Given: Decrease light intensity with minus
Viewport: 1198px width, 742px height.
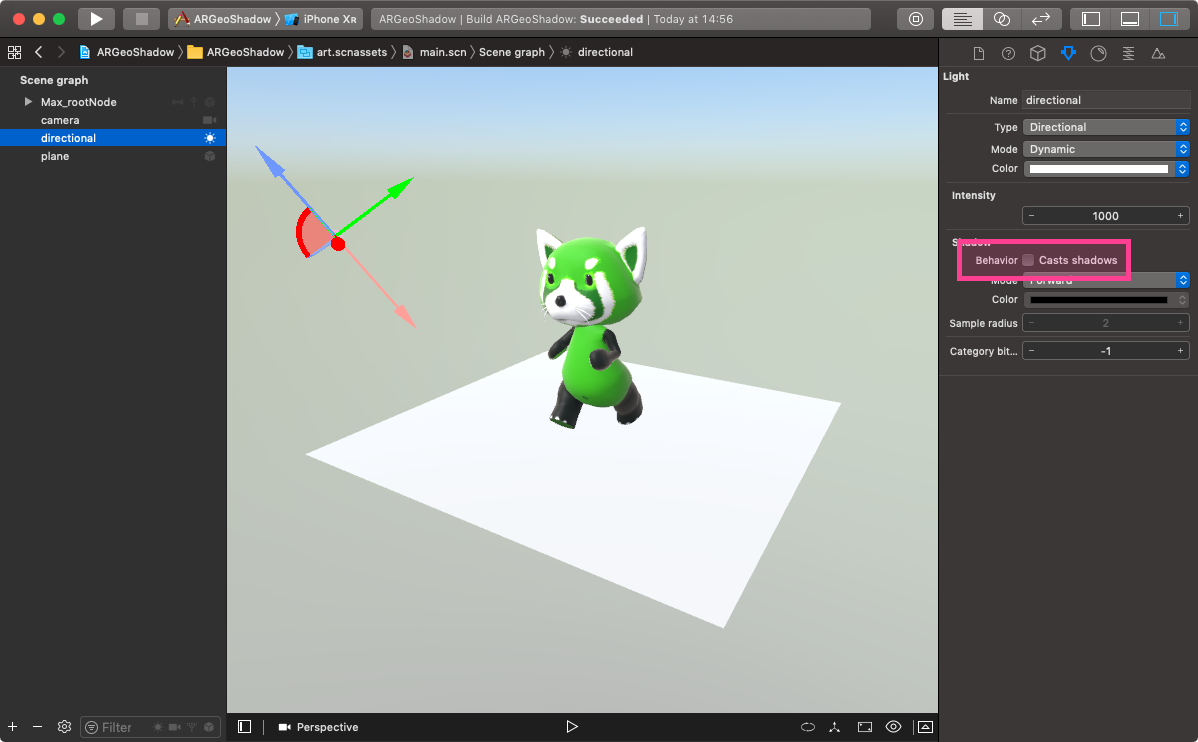Looking at the screenshot, I should pos(1031,216).
